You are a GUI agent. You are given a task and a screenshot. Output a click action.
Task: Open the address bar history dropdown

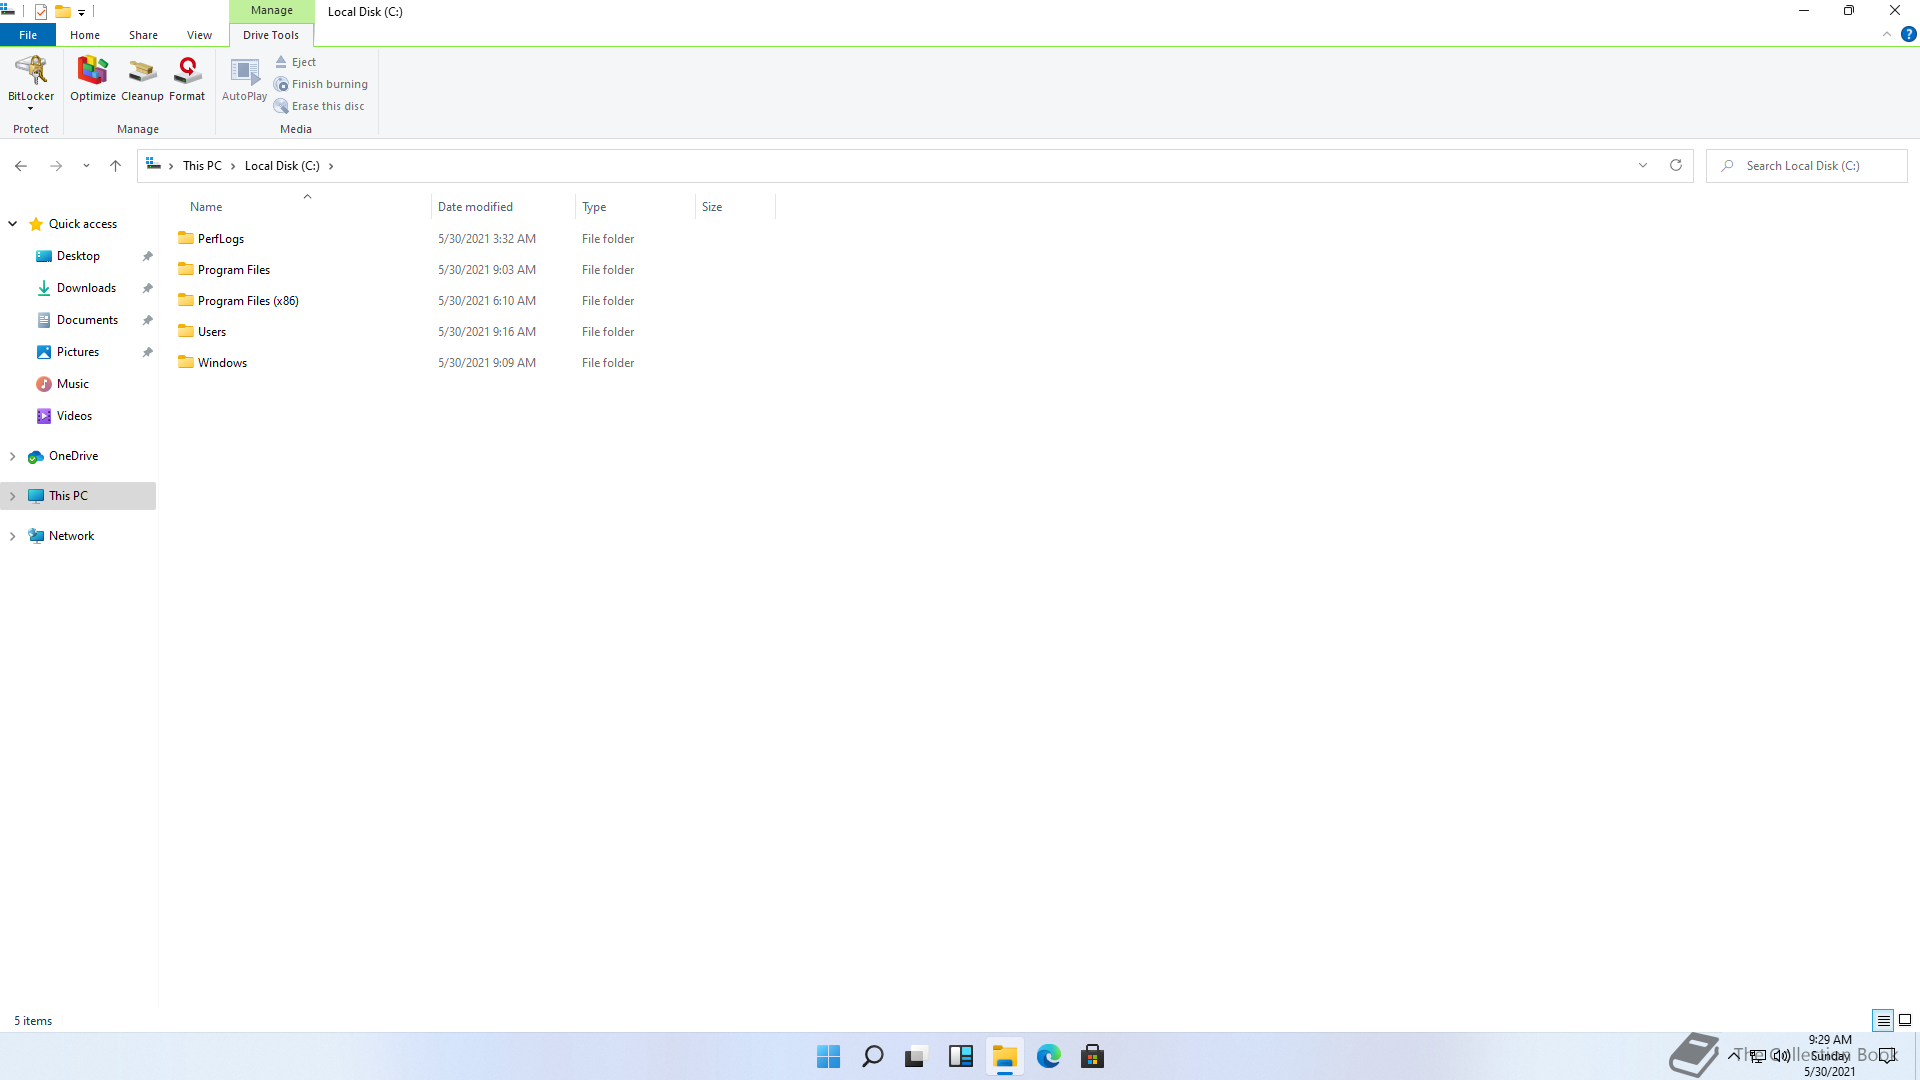point(1643,166)
